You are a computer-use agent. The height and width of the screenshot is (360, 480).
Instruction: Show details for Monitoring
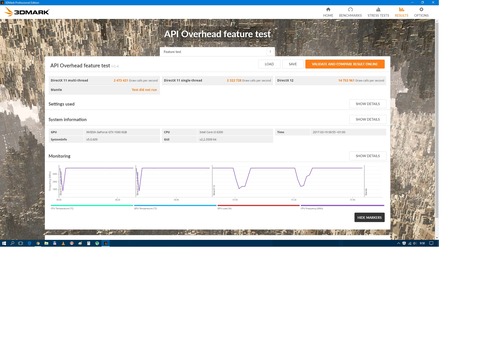368,156
